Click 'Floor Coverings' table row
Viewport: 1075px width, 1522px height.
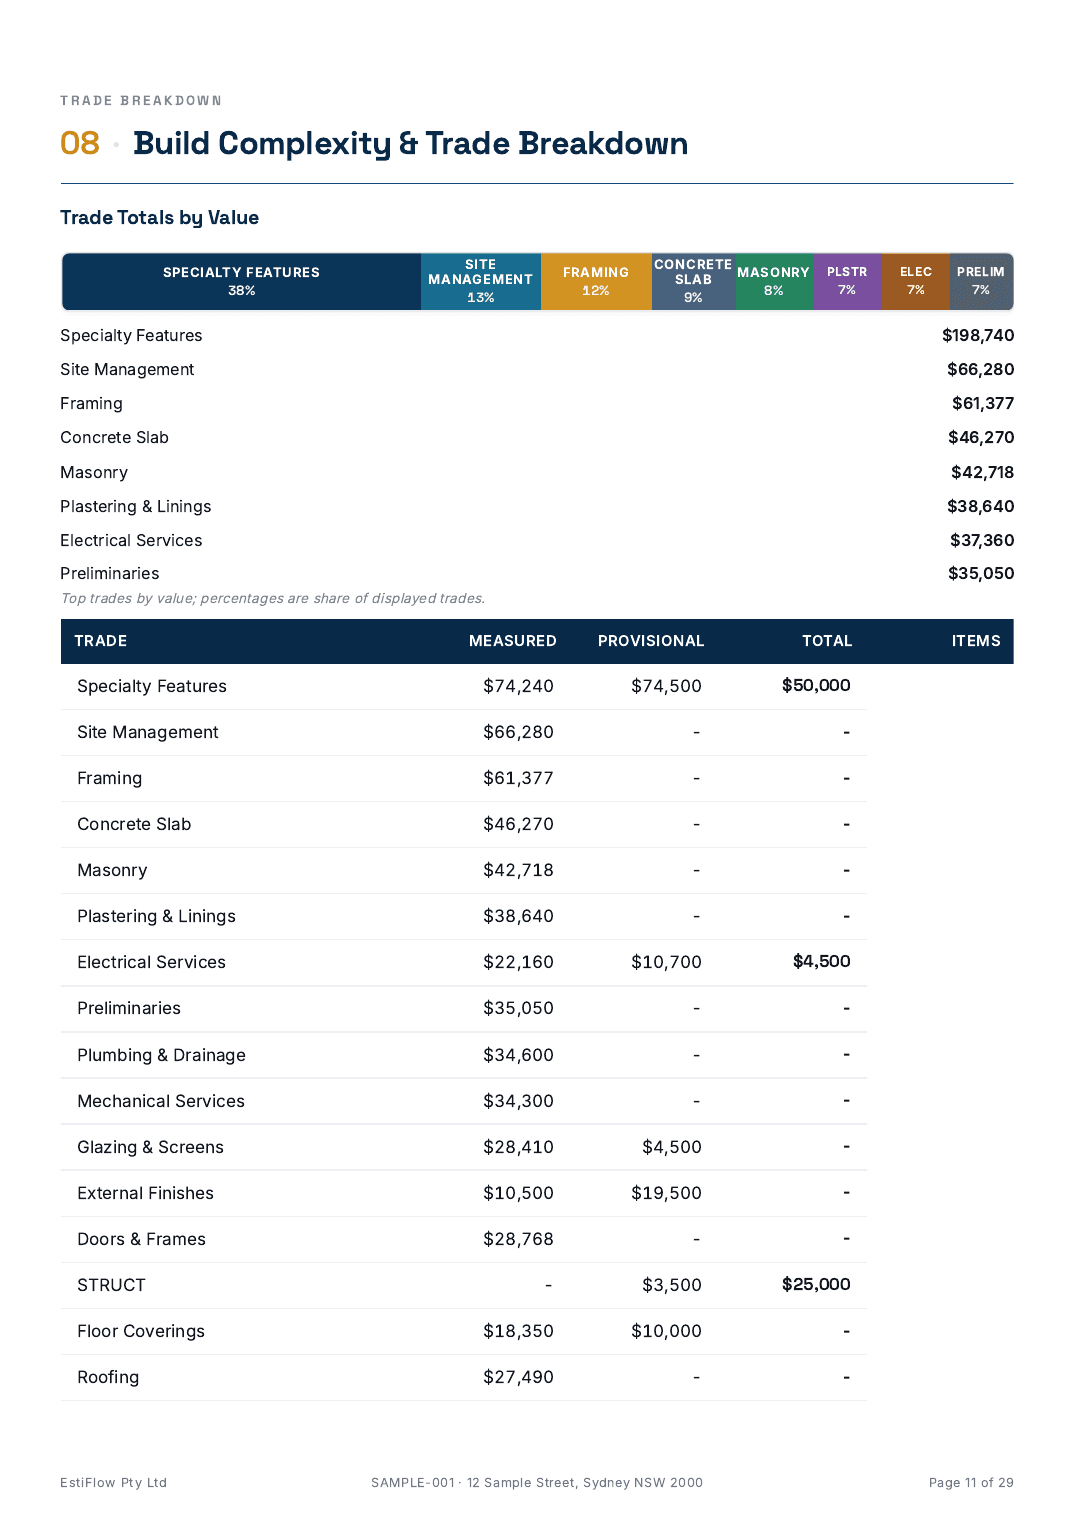pyautogui.click(x=463, y=1332)
